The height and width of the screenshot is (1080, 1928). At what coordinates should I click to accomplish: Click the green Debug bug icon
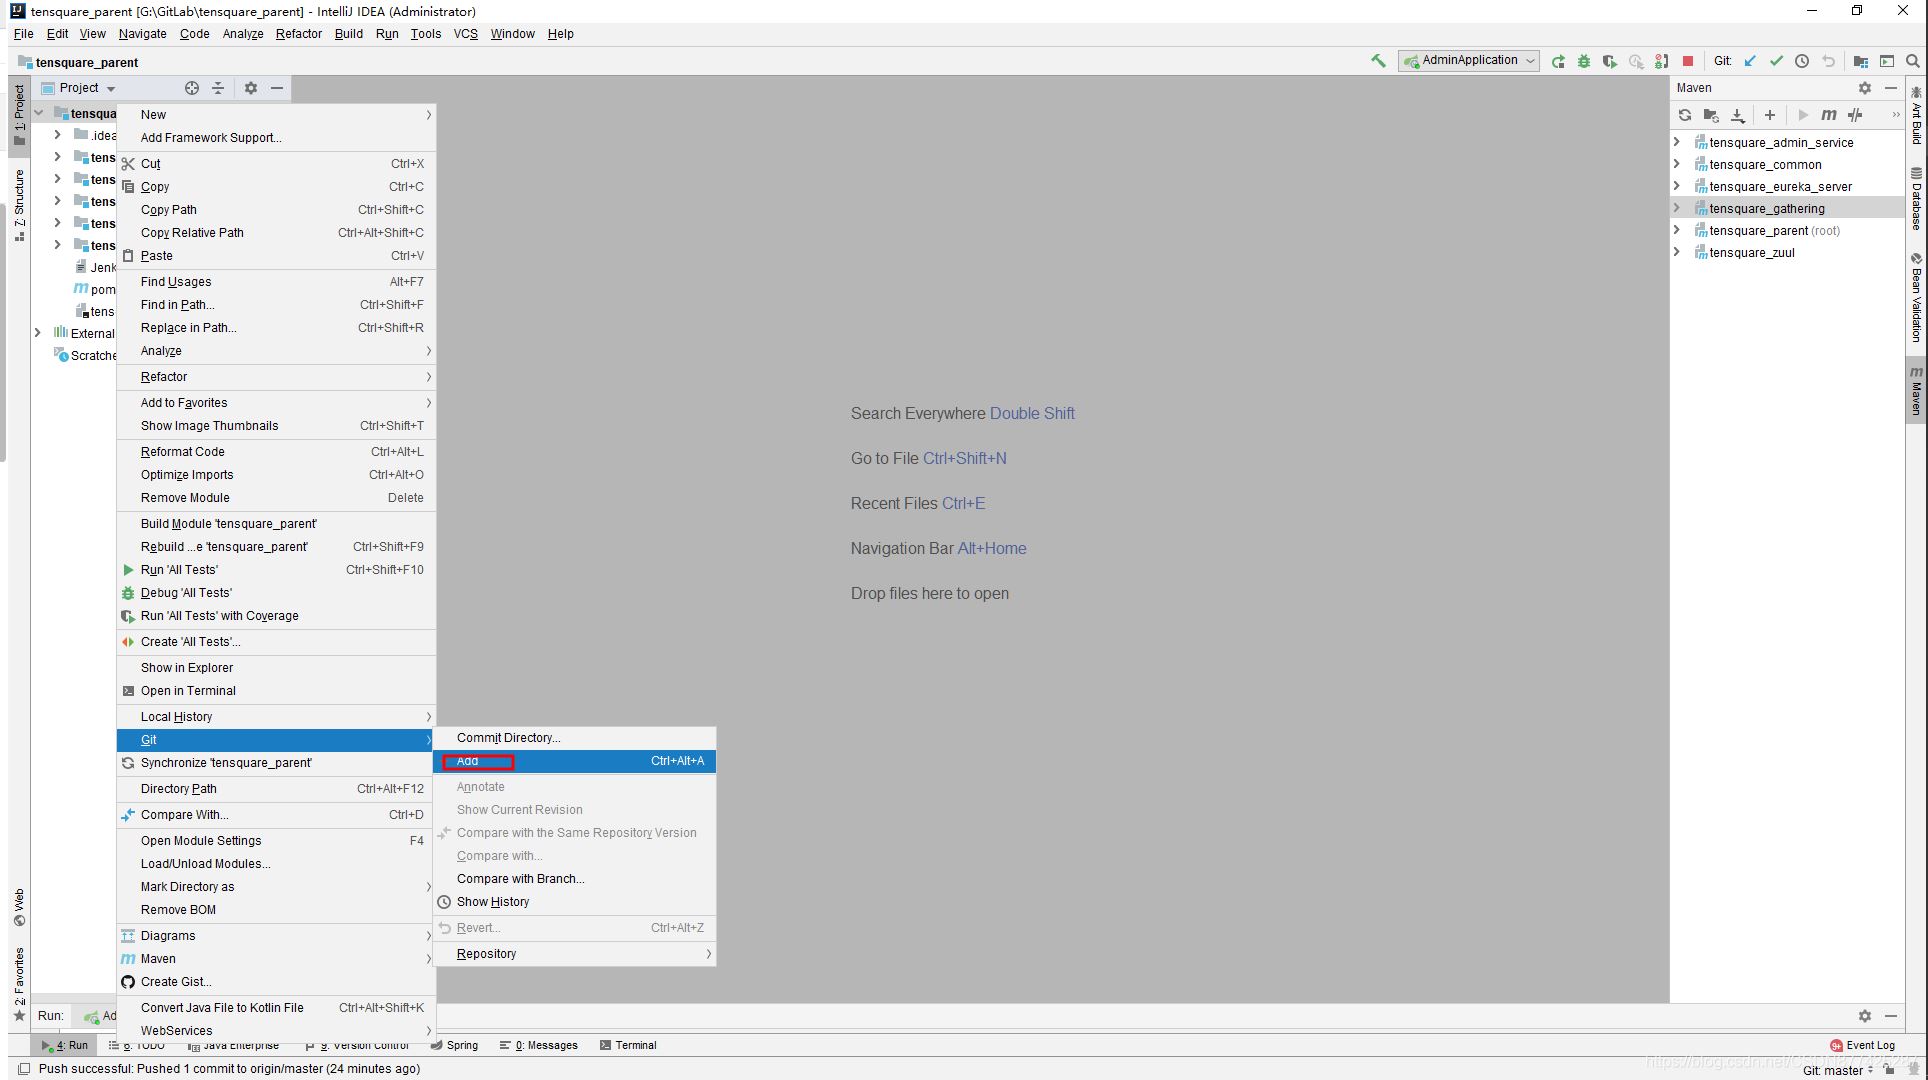pyautogui.click(x=1584, y=61)
